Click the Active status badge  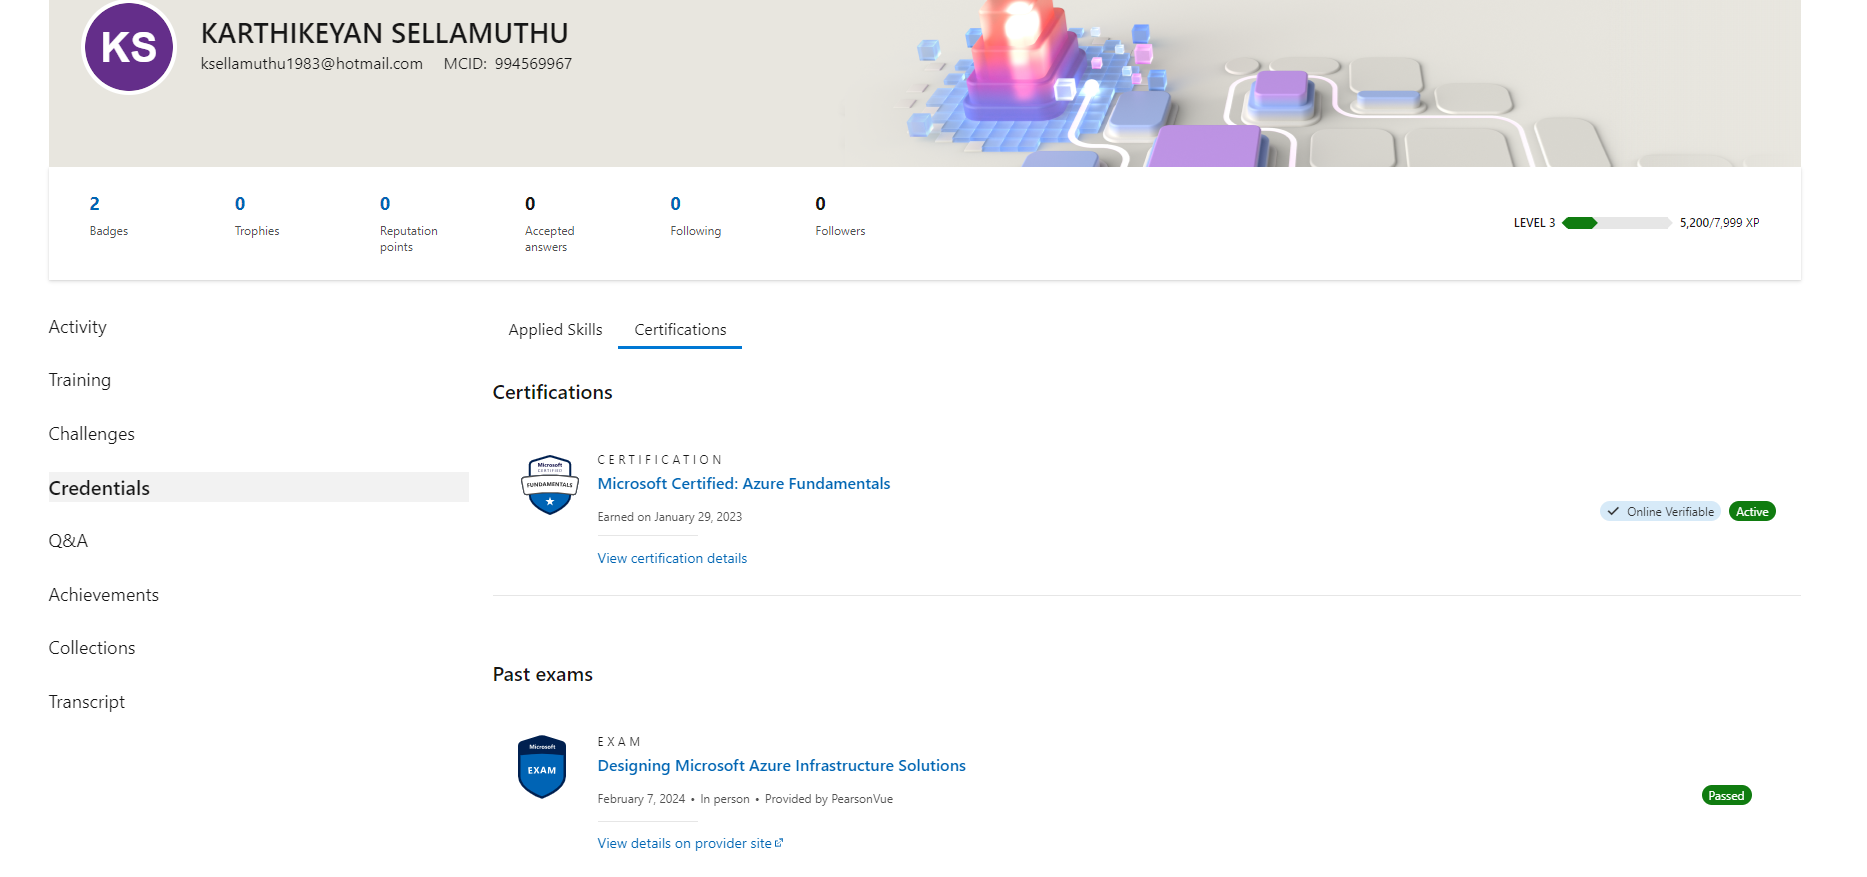click(1752, 511)
